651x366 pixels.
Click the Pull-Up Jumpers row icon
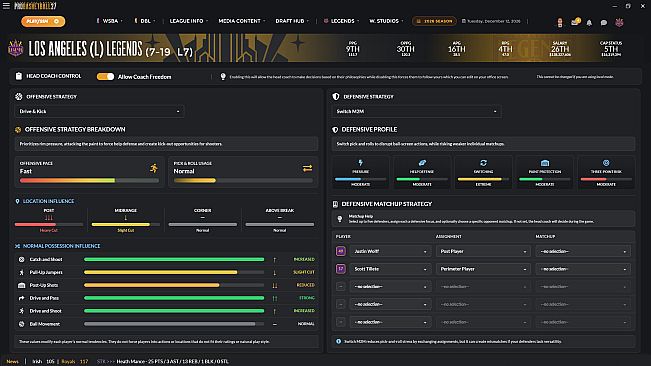pyautogui.click(x=22, y=272)
